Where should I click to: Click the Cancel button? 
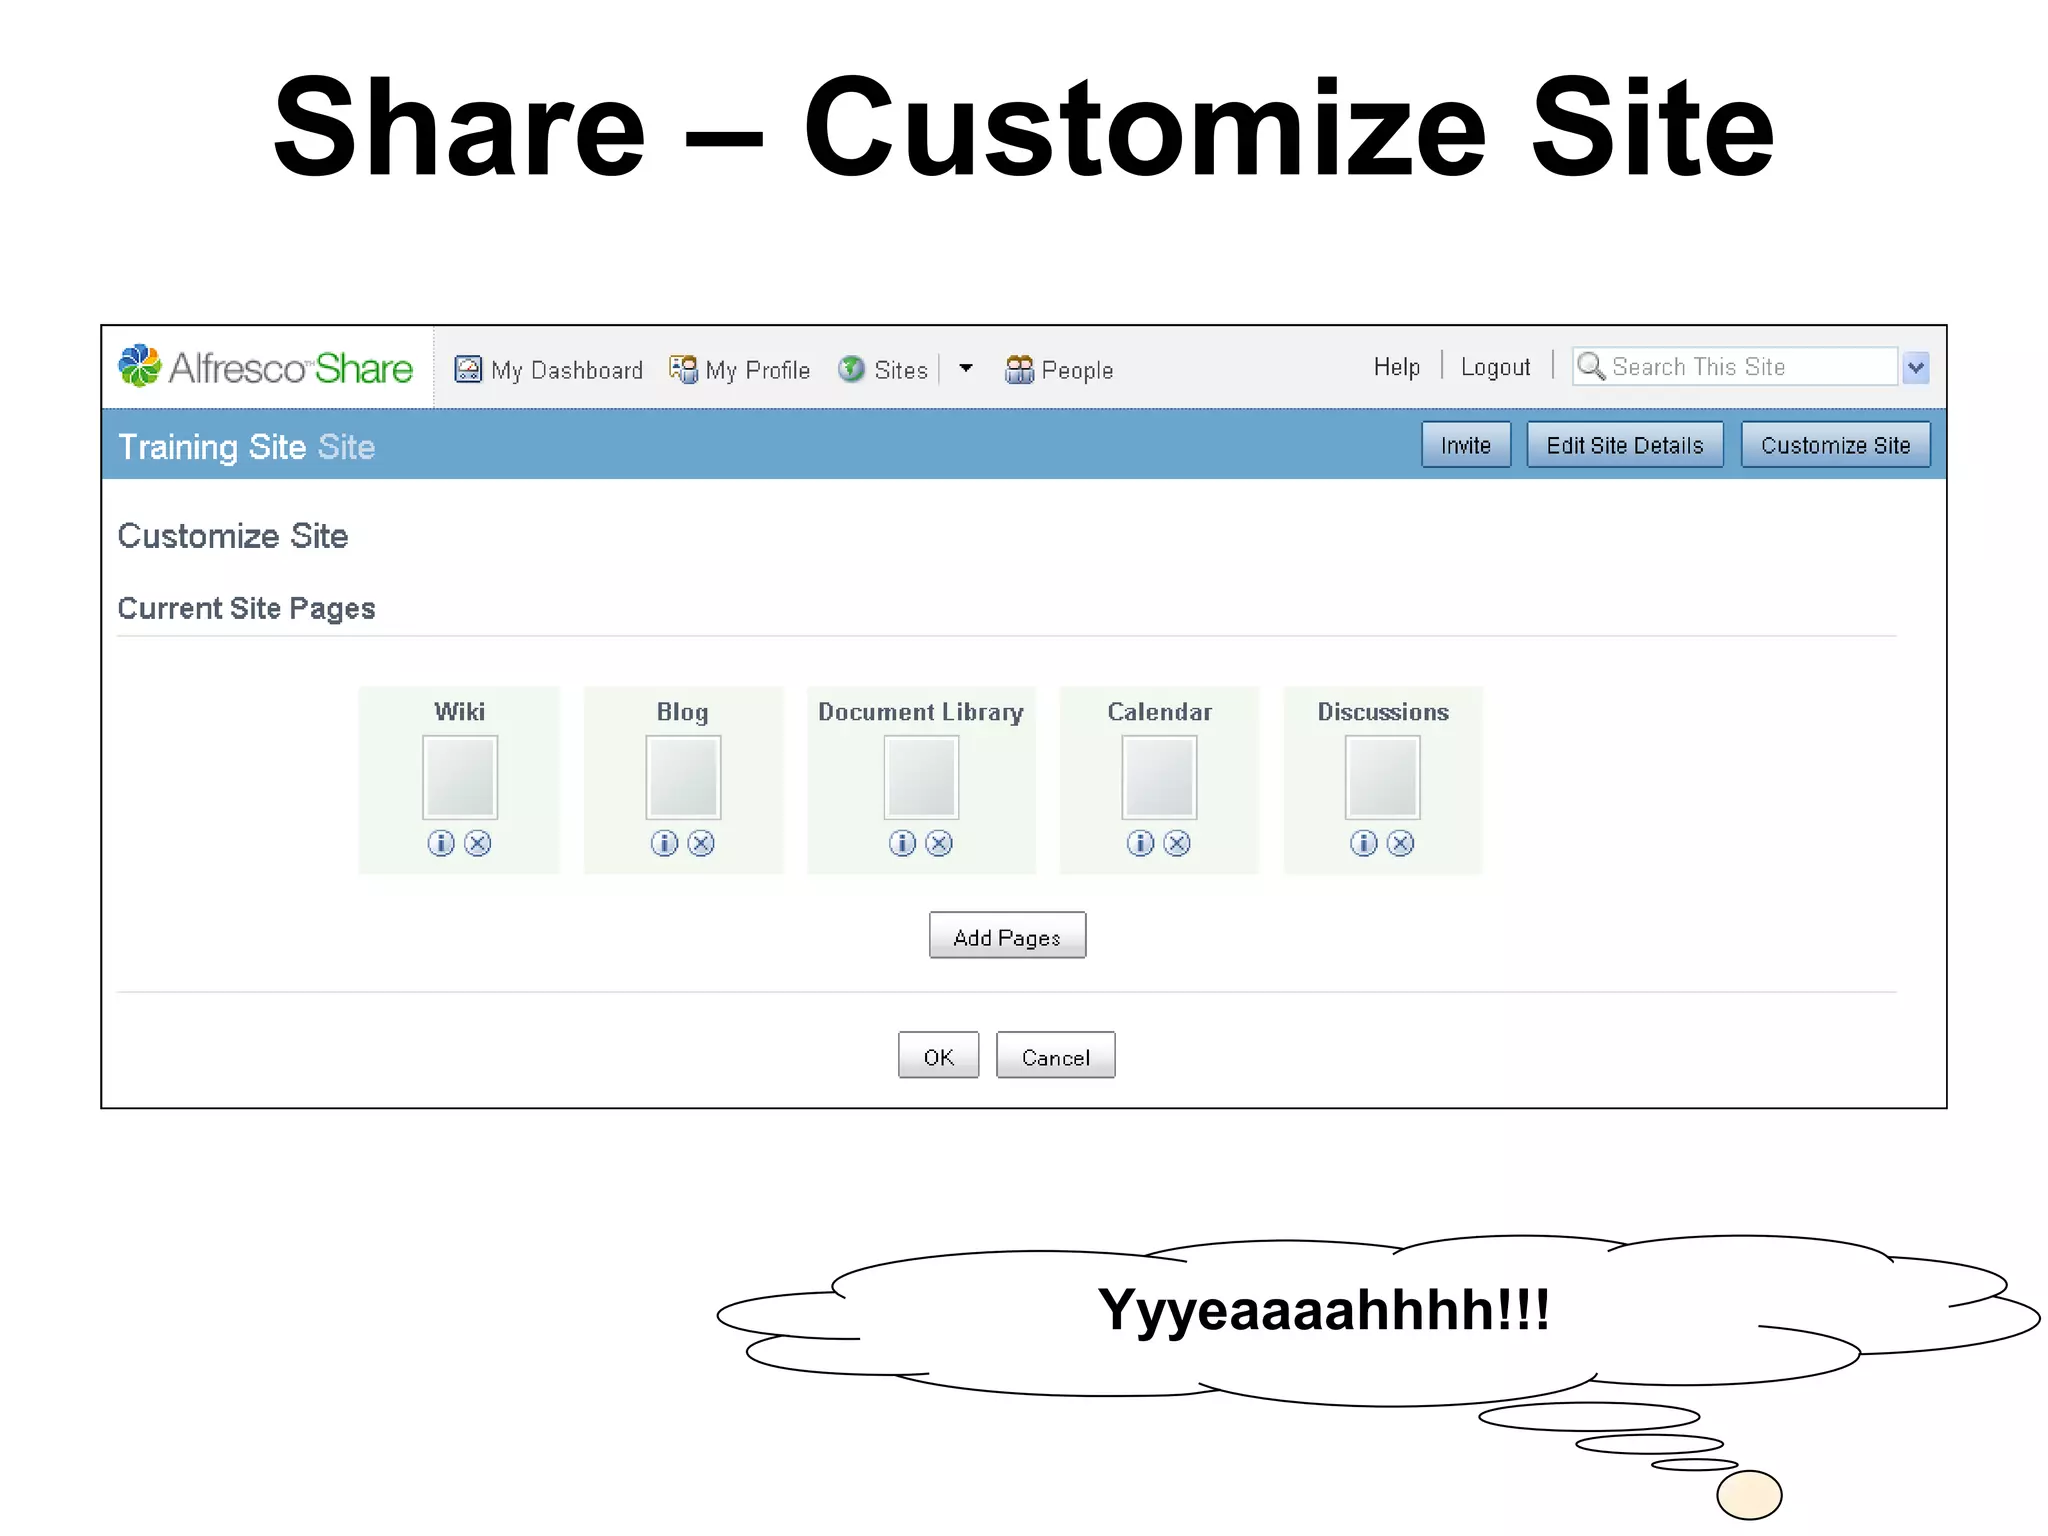(1055, 1056)
